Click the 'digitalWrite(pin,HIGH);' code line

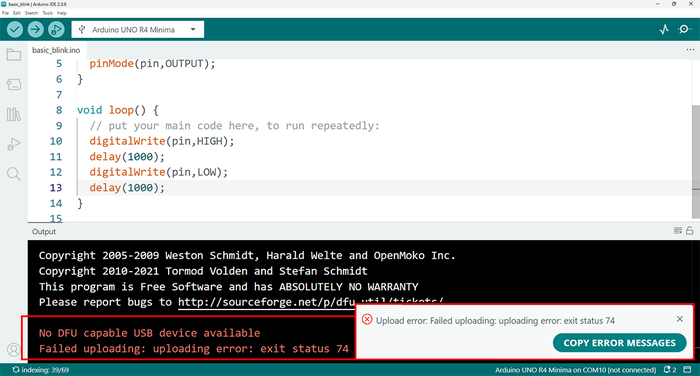162,141
